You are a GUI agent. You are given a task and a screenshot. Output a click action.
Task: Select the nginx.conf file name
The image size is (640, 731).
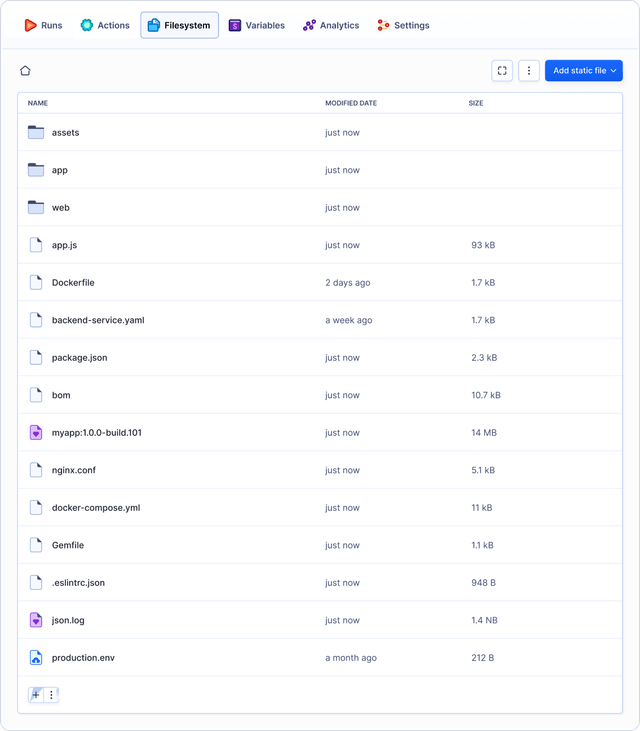click(74, 470)
